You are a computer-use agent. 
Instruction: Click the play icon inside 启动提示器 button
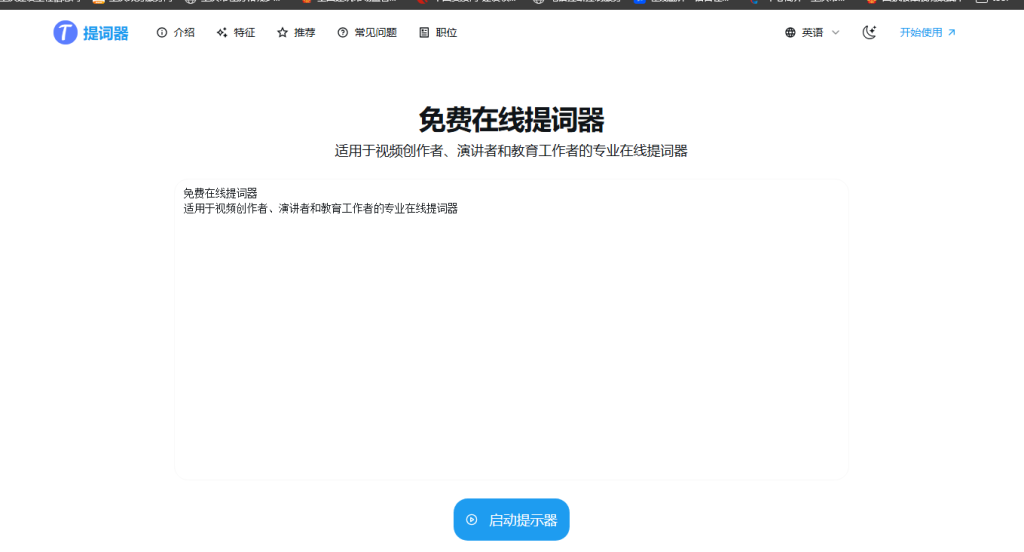click(x=472, y=520)
